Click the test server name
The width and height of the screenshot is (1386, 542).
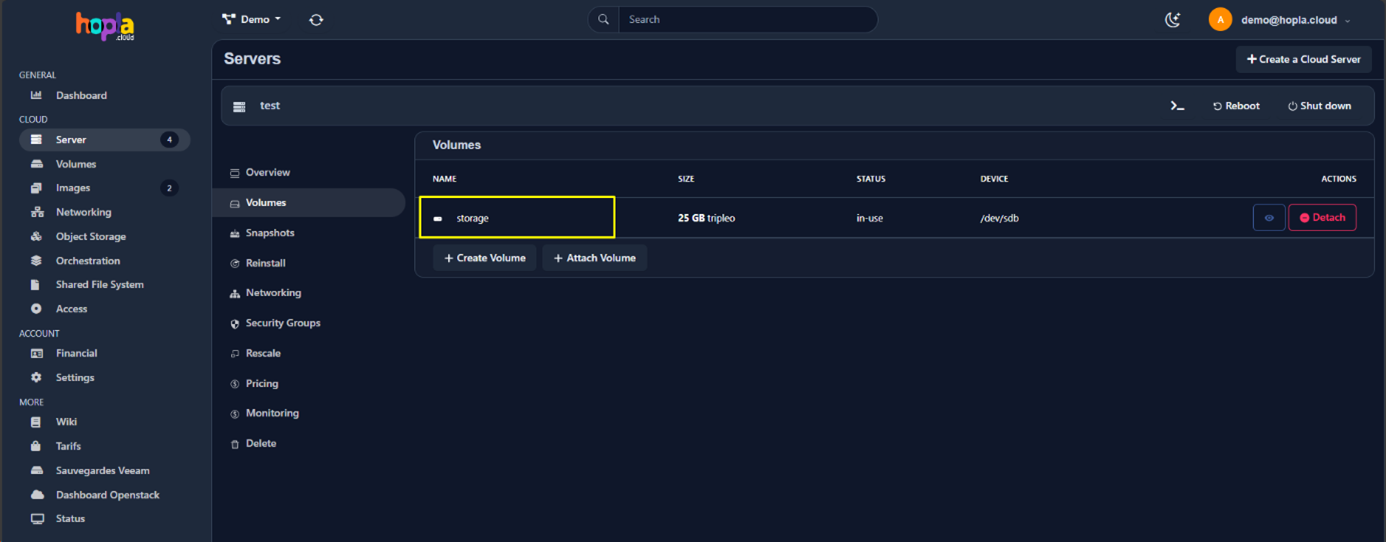click(x=270, y=106)
